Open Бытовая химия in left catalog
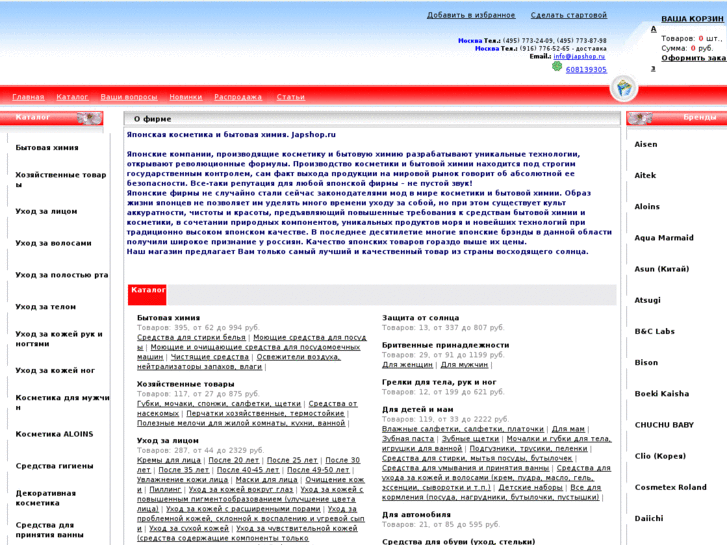 click(47, 147)
